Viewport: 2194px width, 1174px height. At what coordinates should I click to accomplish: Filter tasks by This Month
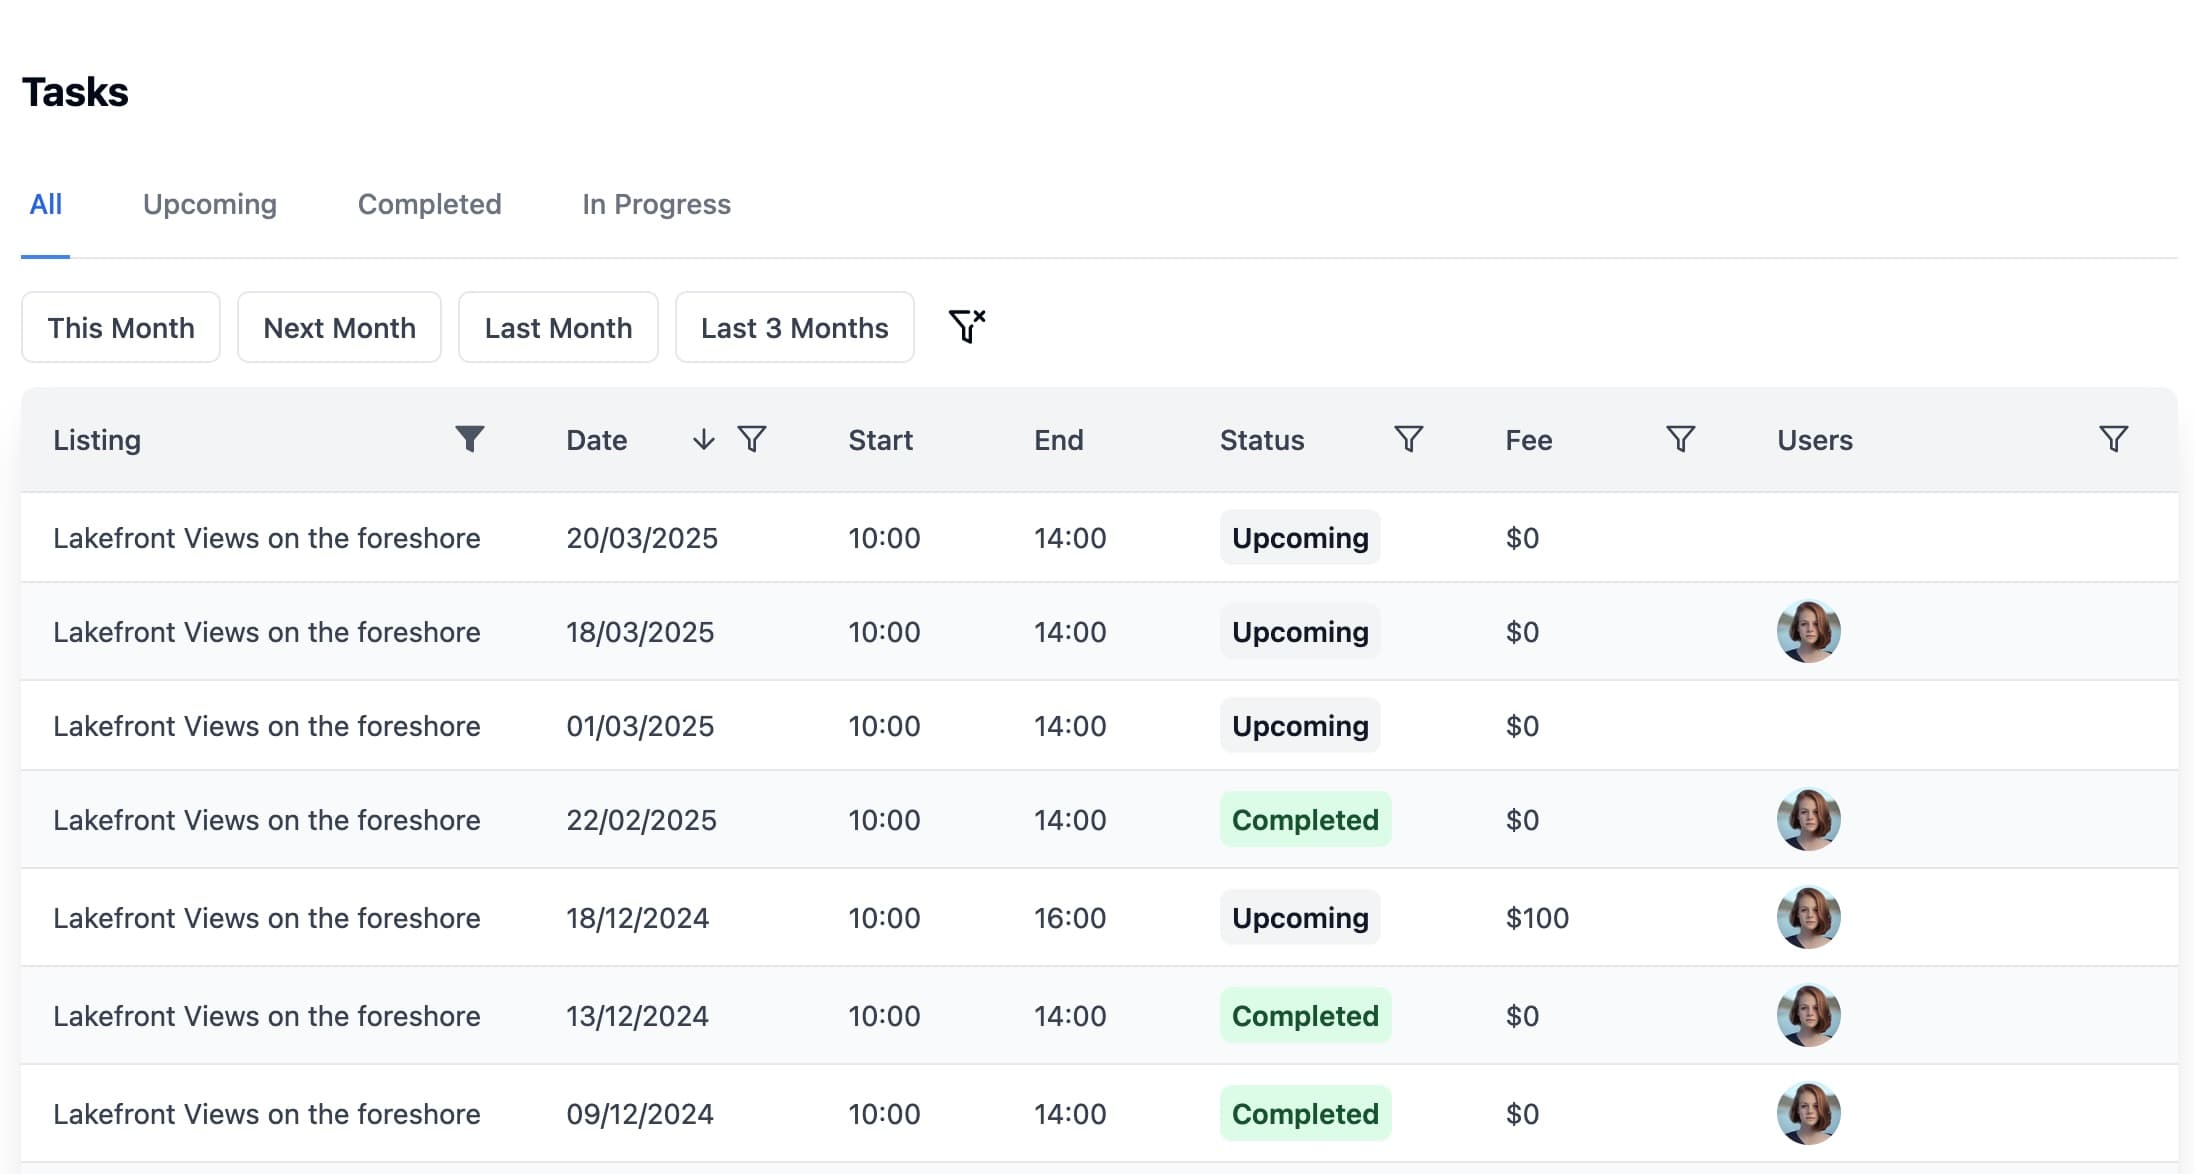(x=121, y=327)
